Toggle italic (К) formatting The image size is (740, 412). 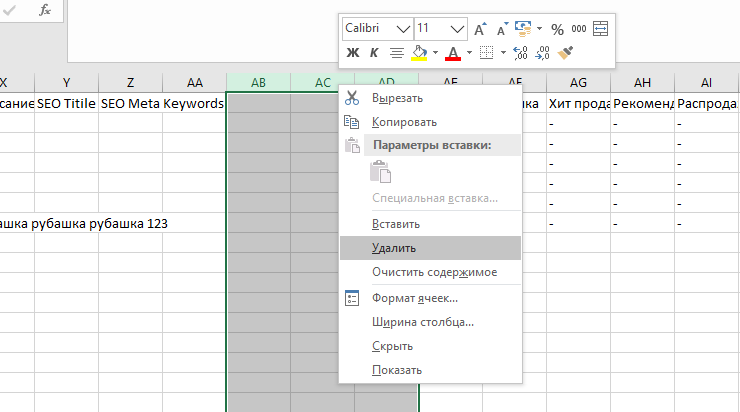pyautogui.click(x=374, y=52)
